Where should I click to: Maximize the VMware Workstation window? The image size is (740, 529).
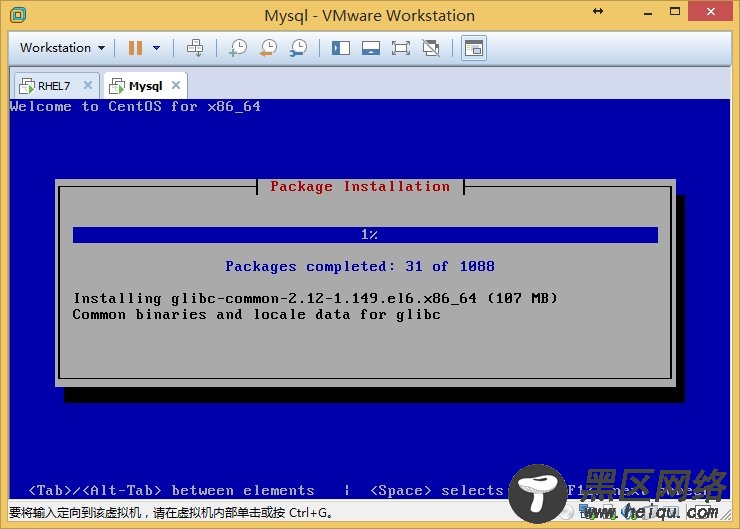(675, 12)
